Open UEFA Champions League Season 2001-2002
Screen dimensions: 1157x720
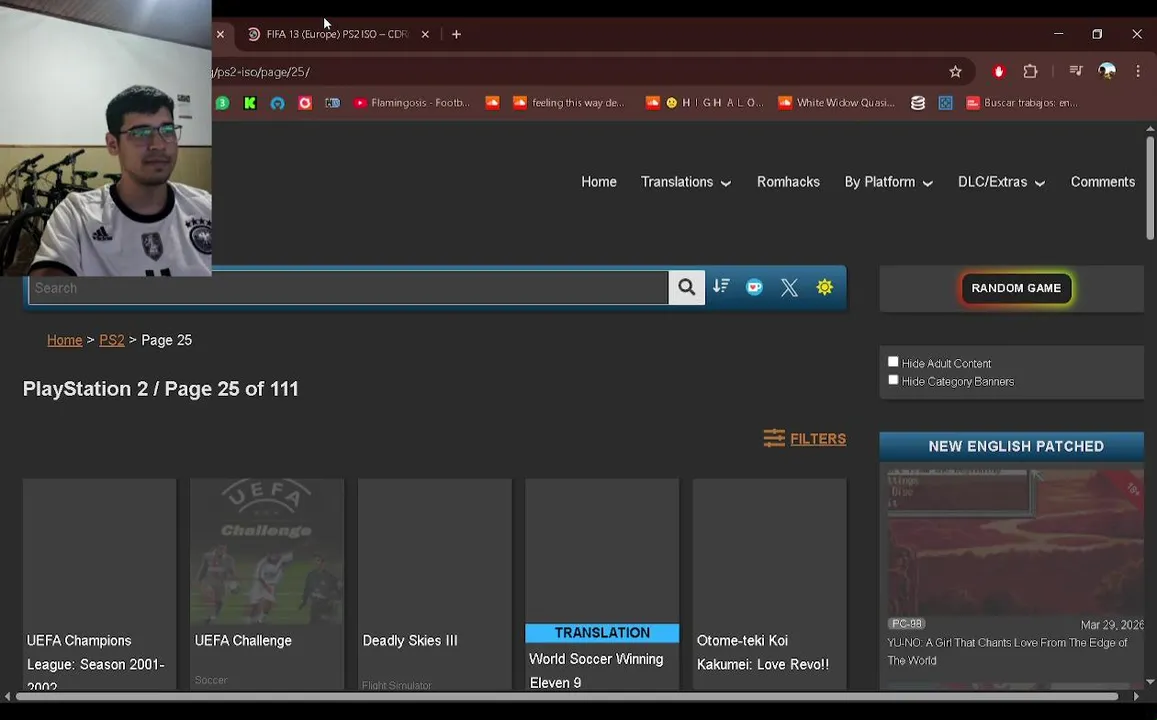(x=99, y=583)
